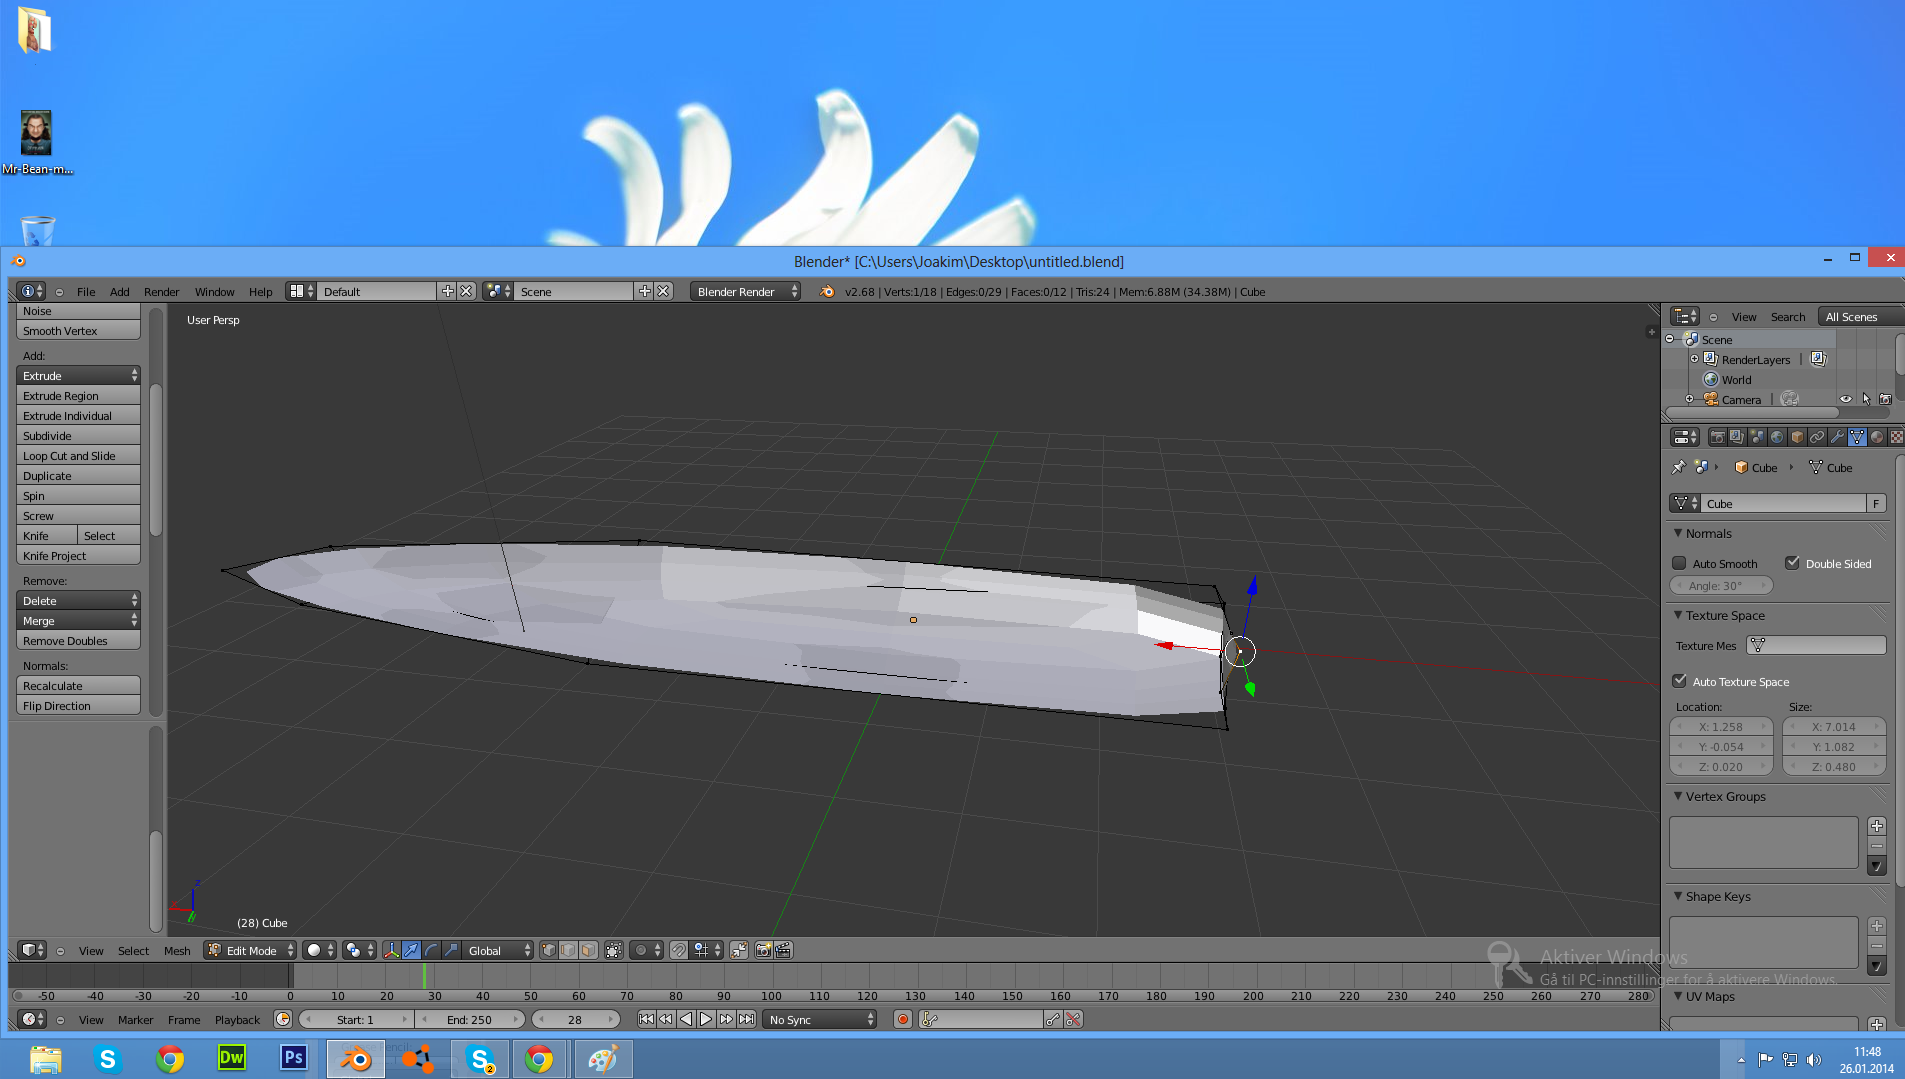Collapse the Texture Space panel
Screen dimensions: 1905x1079
pyautogui.click(x=1678, y=615)
